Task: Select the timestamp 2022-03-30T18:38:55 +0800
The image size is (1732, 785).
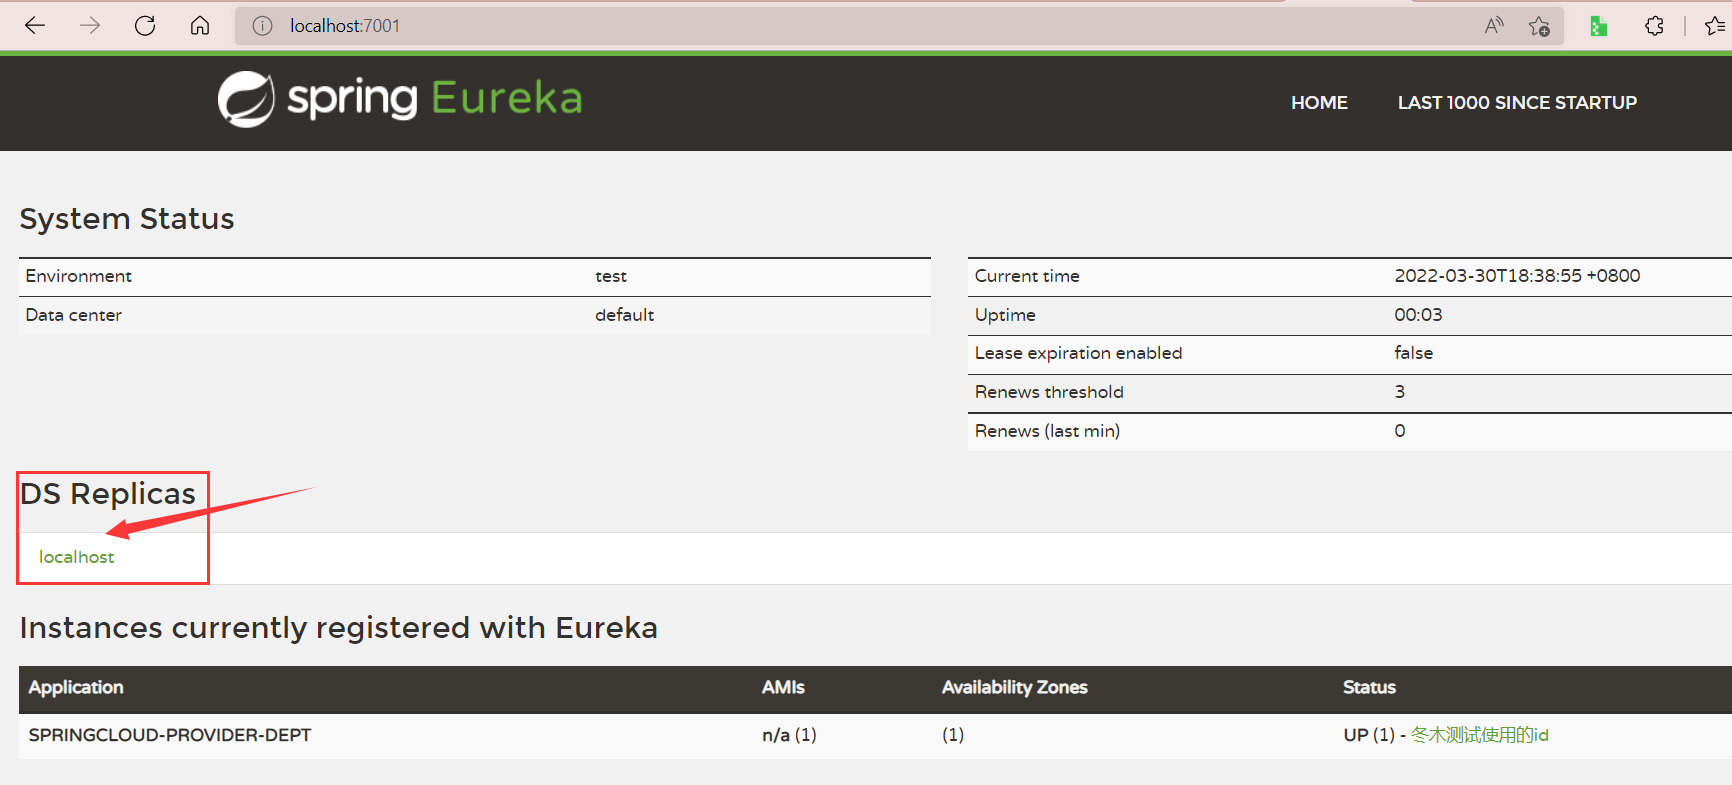Action: (x=1517, y=276)
